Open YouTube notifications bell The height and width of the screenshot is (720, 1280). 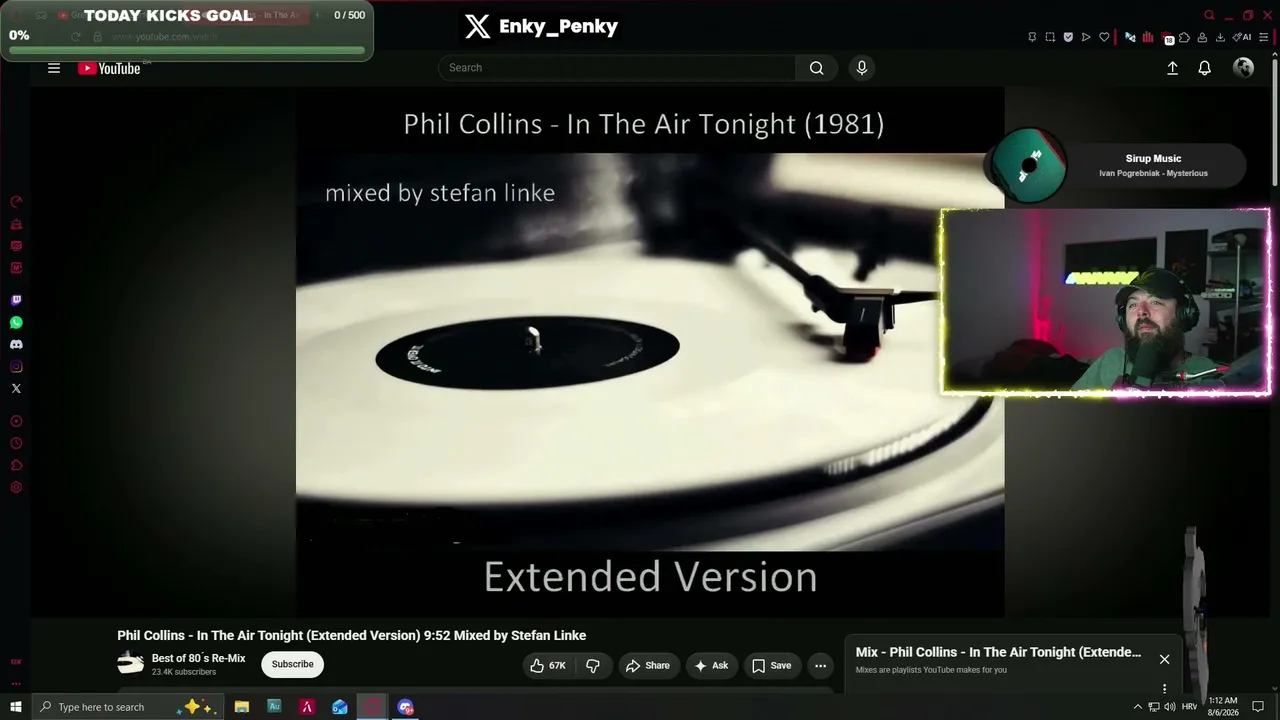[x=1205, y=68]
